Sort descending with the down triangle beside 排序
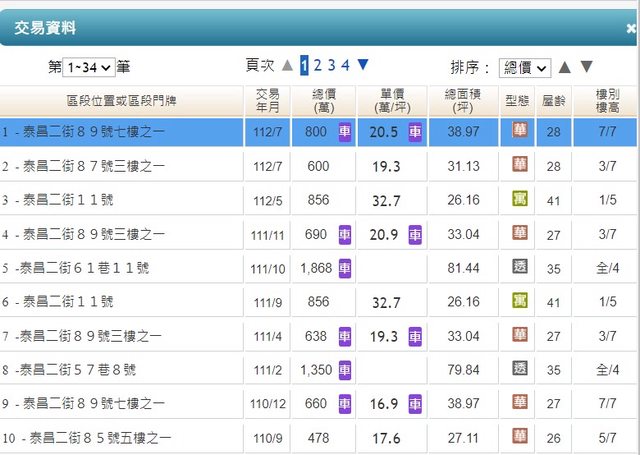 coord(587,67)
